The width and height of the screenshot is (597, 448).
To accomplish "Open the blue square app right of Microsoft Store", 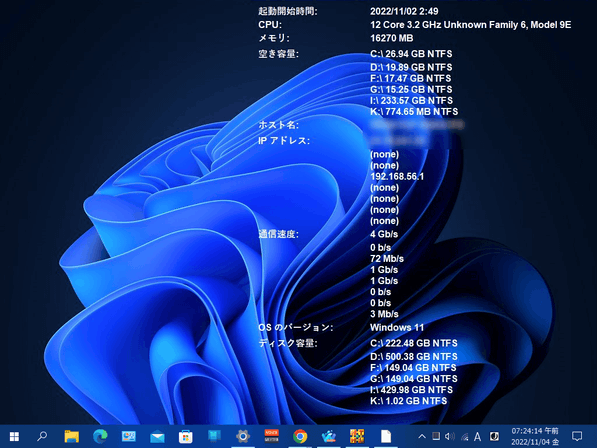I will 214,436.
